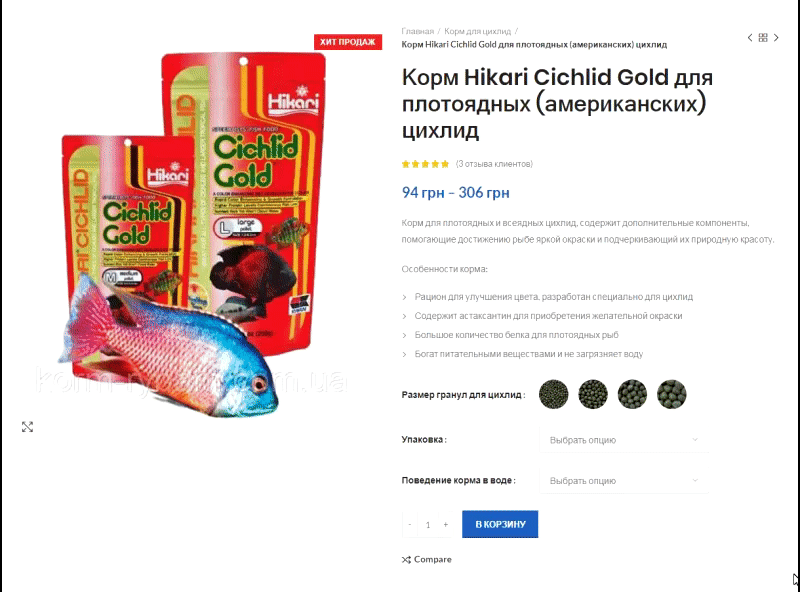Click the Compare shuffle icon

pos(406,560)
